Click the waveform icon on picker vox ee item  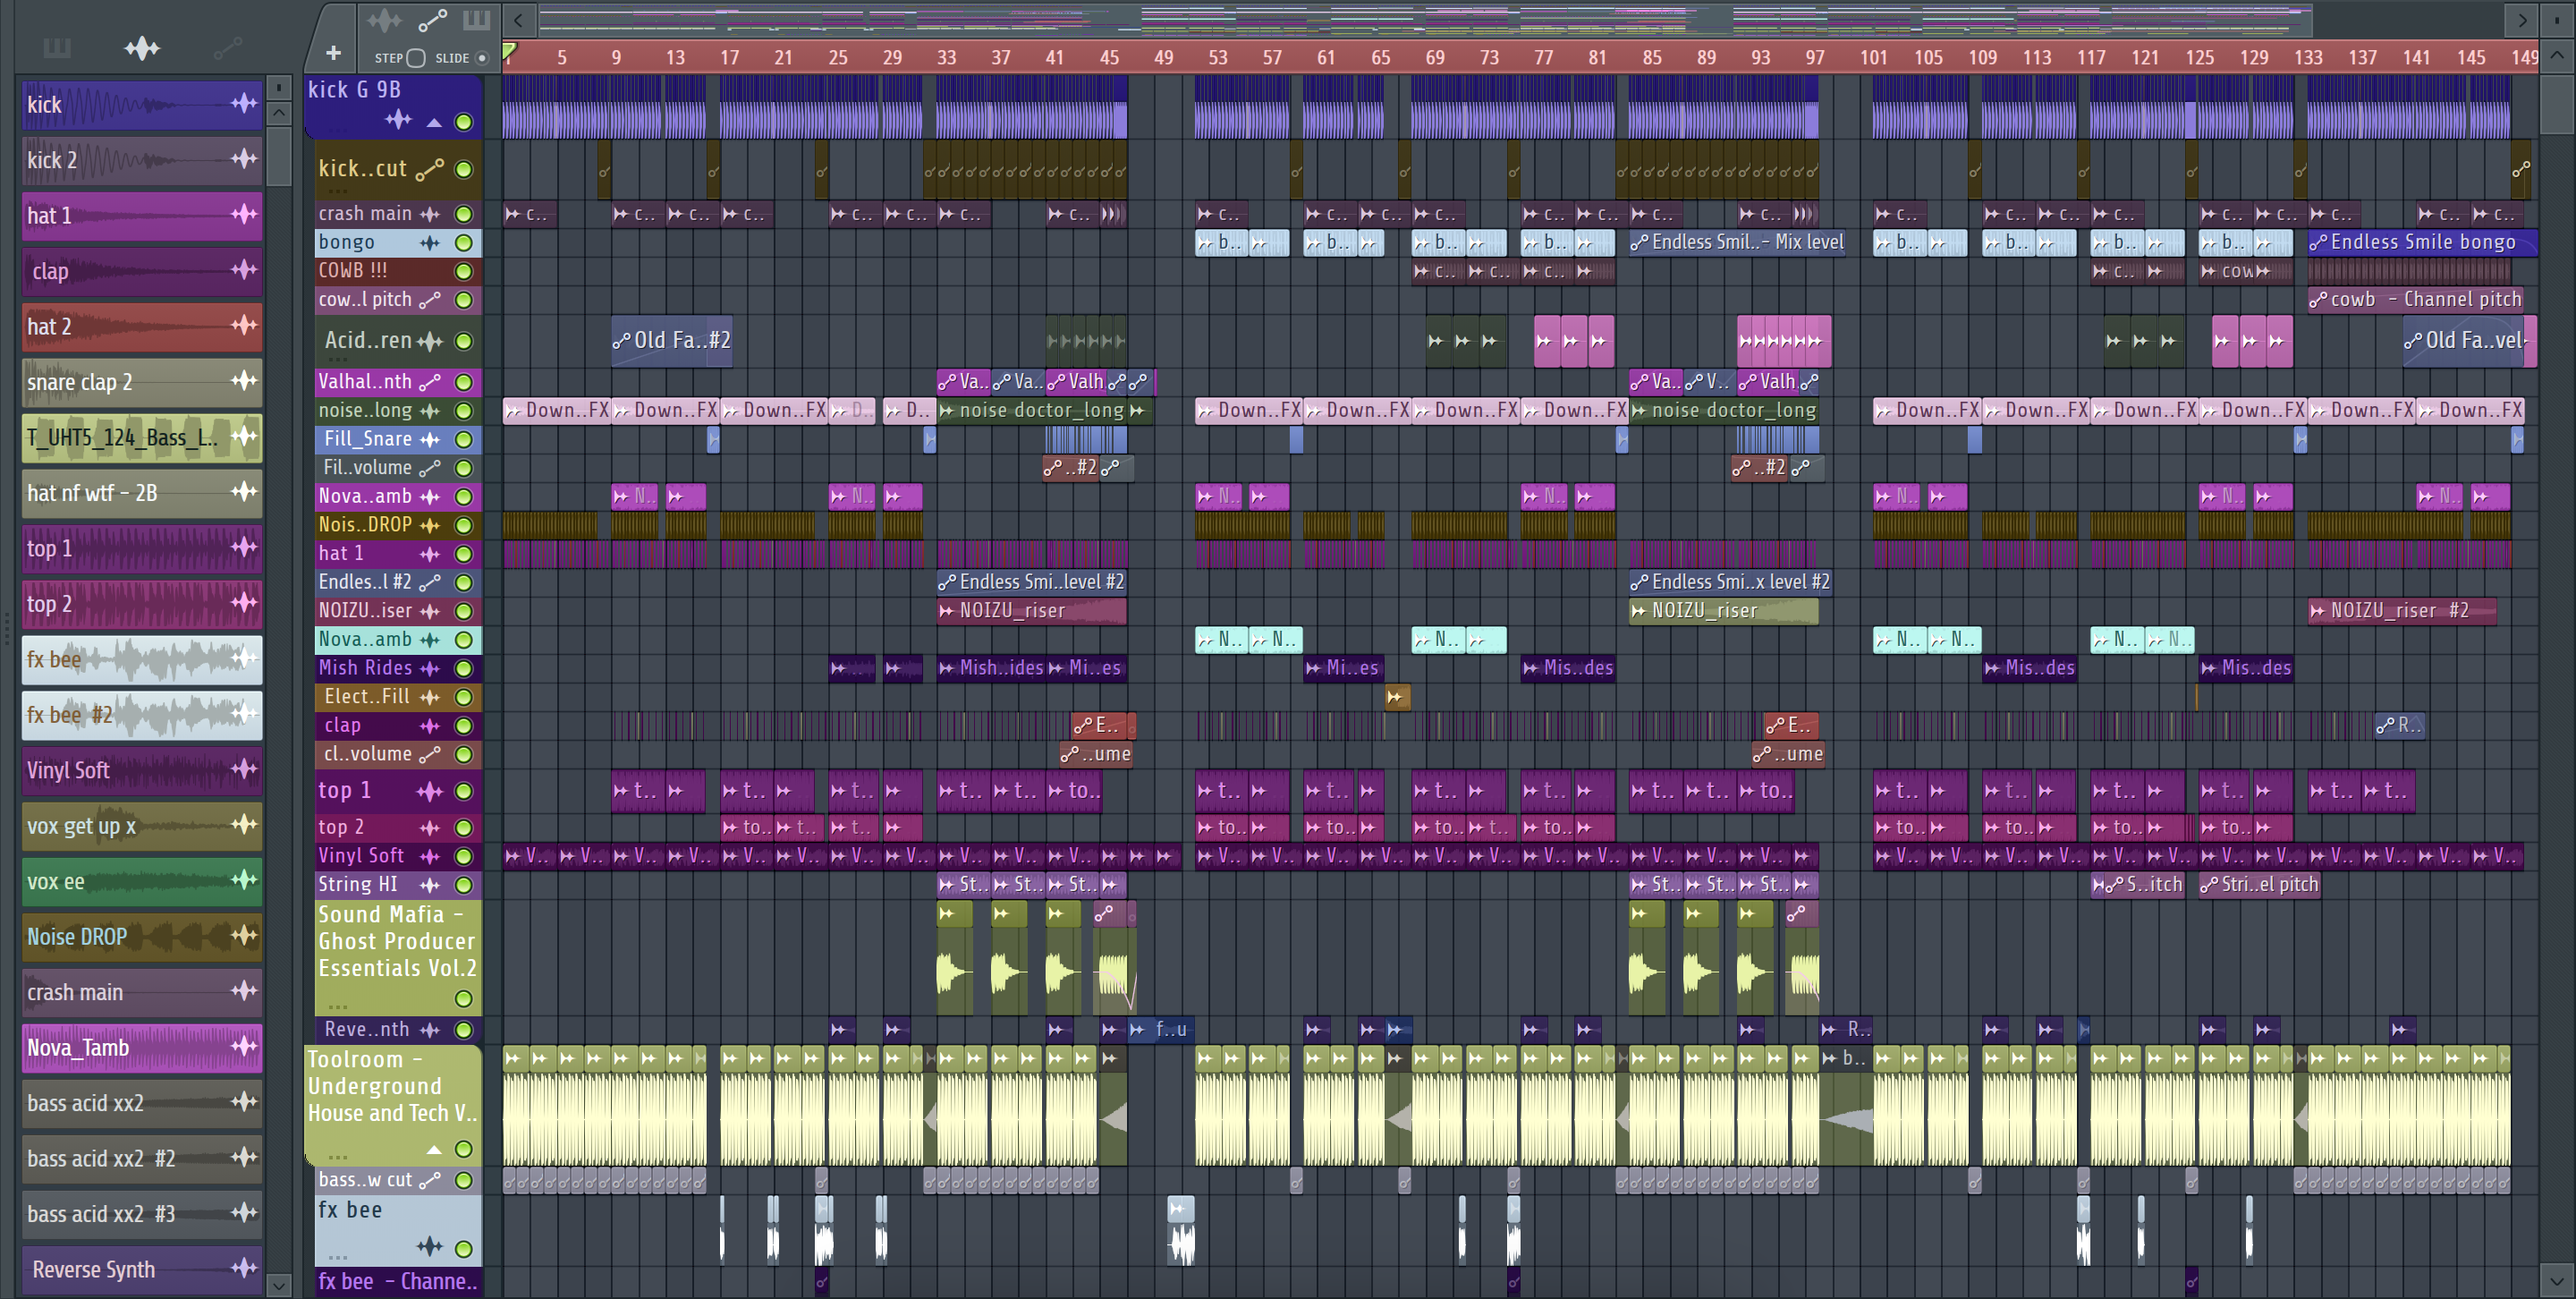244,879
